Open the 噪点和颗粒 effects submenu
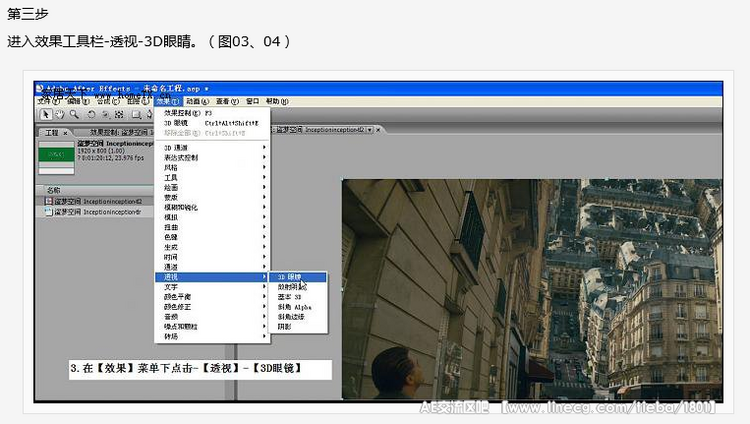Screen dimensions: 750x424 coord(212,326)
